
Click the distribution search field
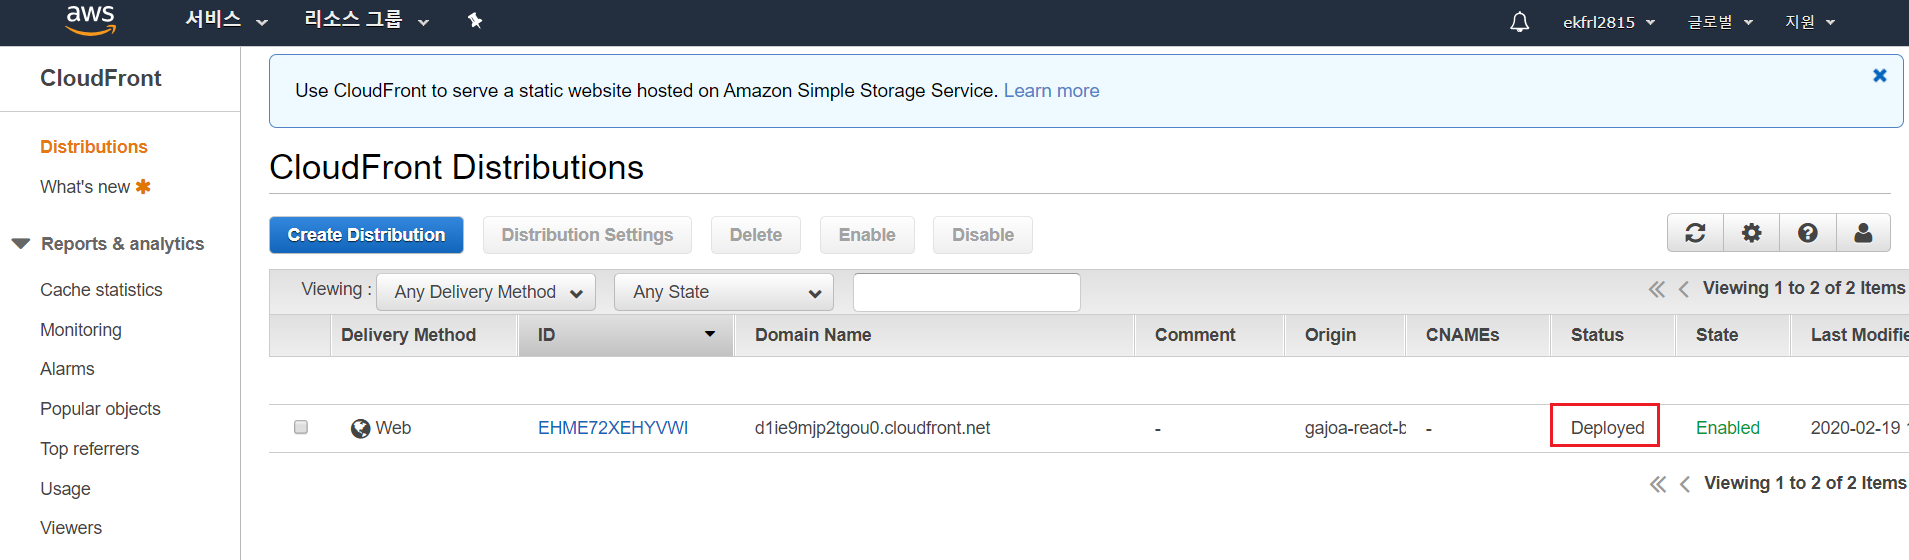pos(966,292)
